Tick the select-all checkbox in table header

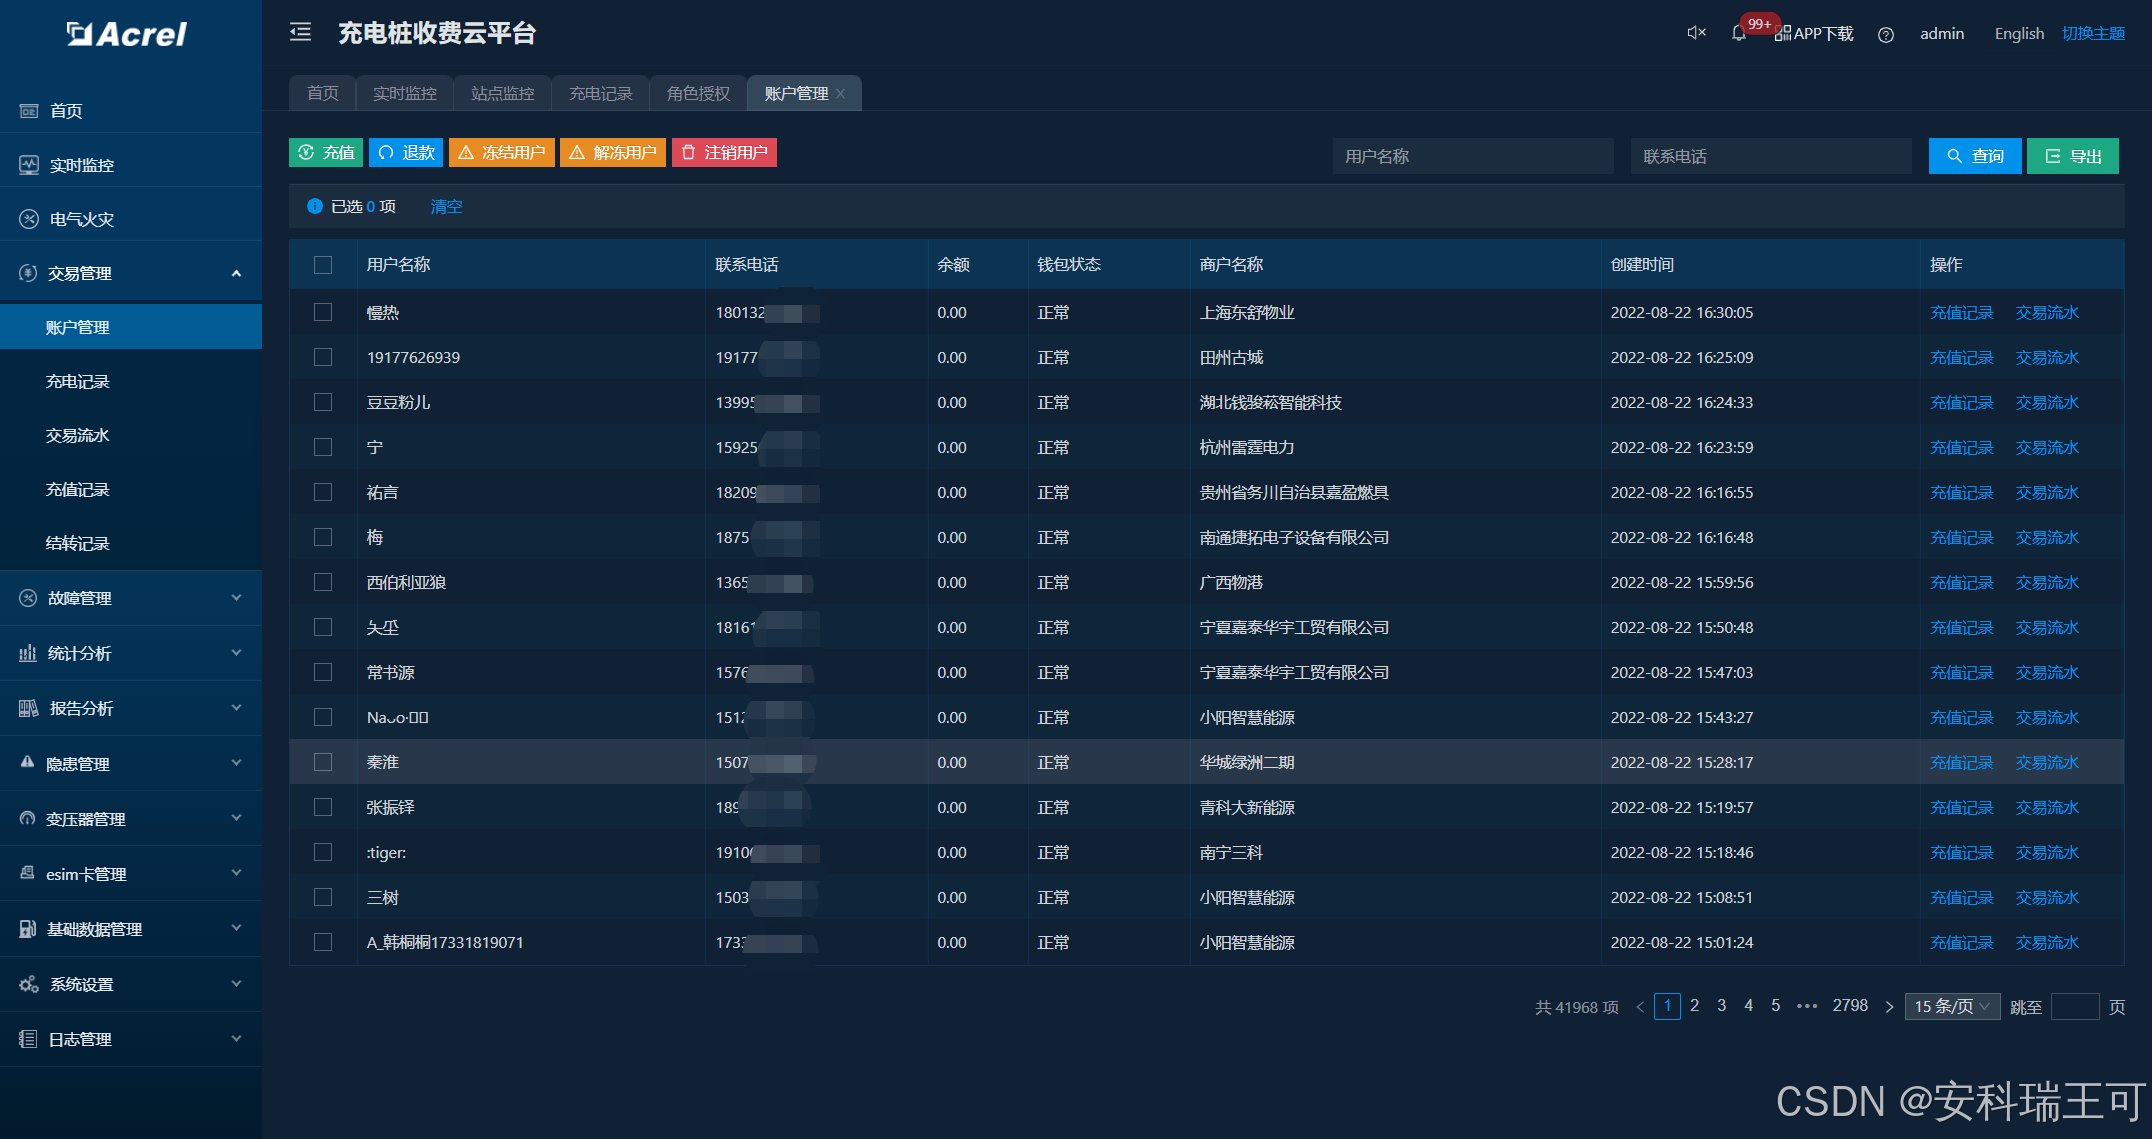click(x=323, y=265)
